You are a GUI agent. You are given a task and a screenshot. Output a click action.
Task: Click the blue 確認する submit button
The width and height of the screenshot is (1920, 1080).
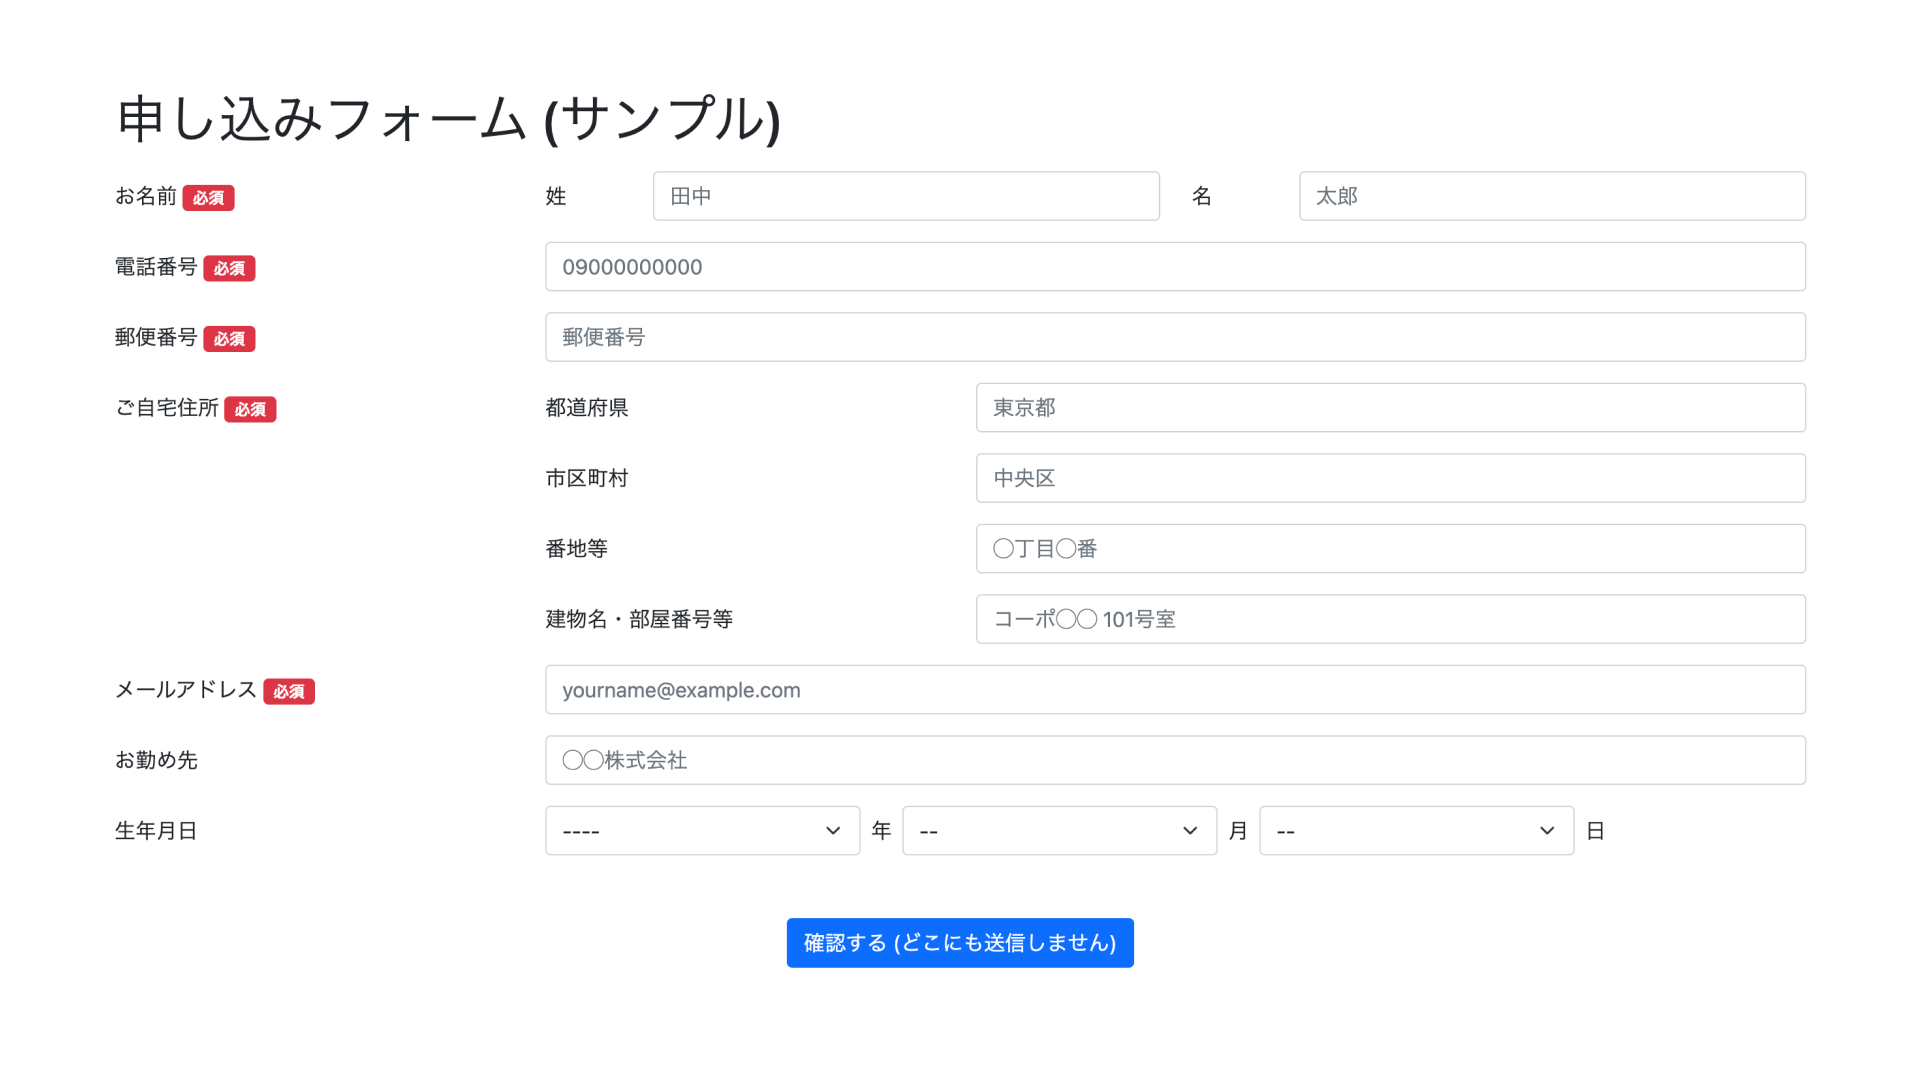tap(960, 943)
